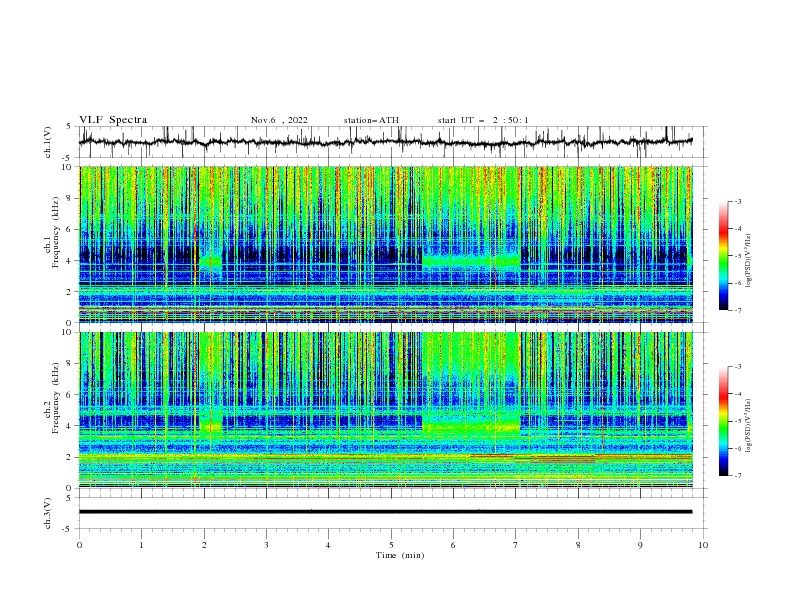Click the ch.1 voltage waveform trace
Image resolution: width=792 pixels, height=612 pixels.
[x=386, y=142]
